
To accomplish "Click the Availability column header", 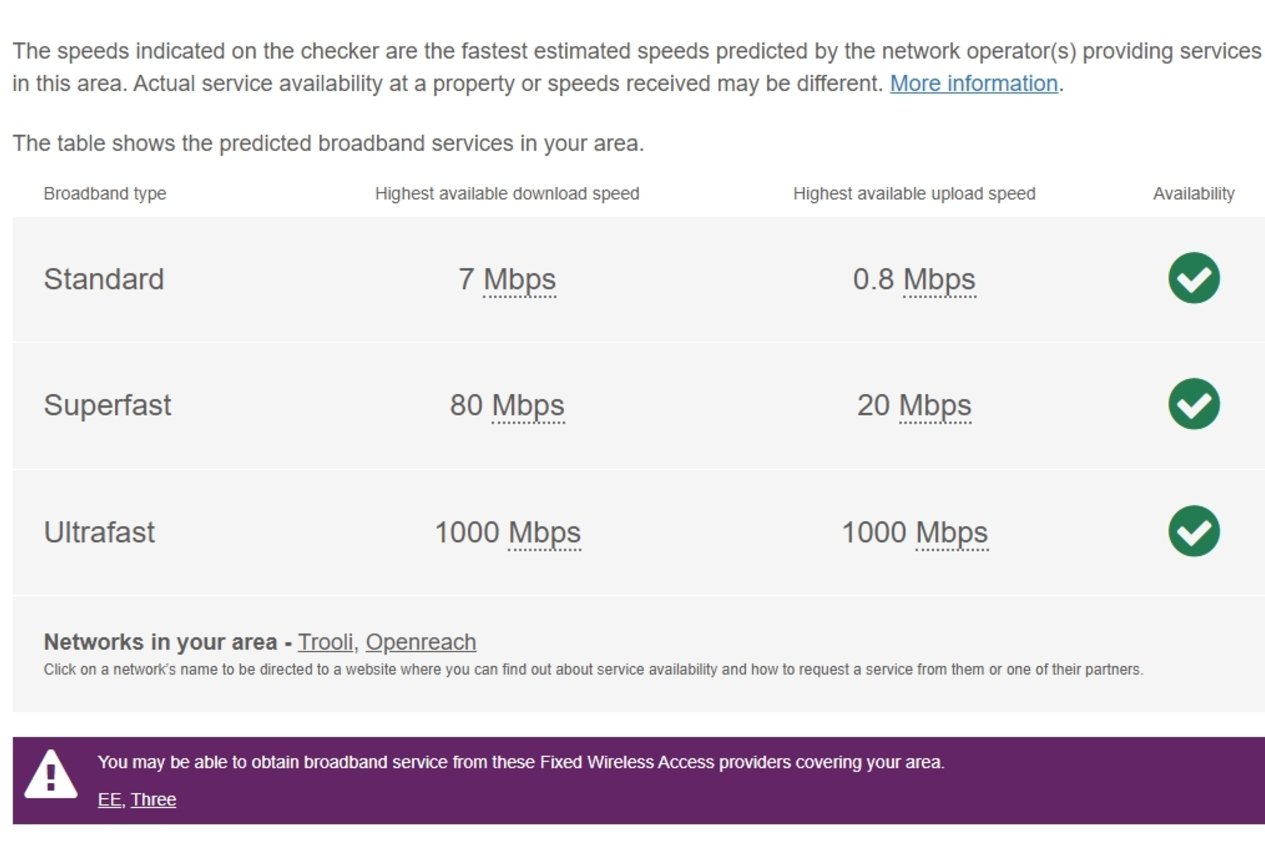I will coord(1194,194).
